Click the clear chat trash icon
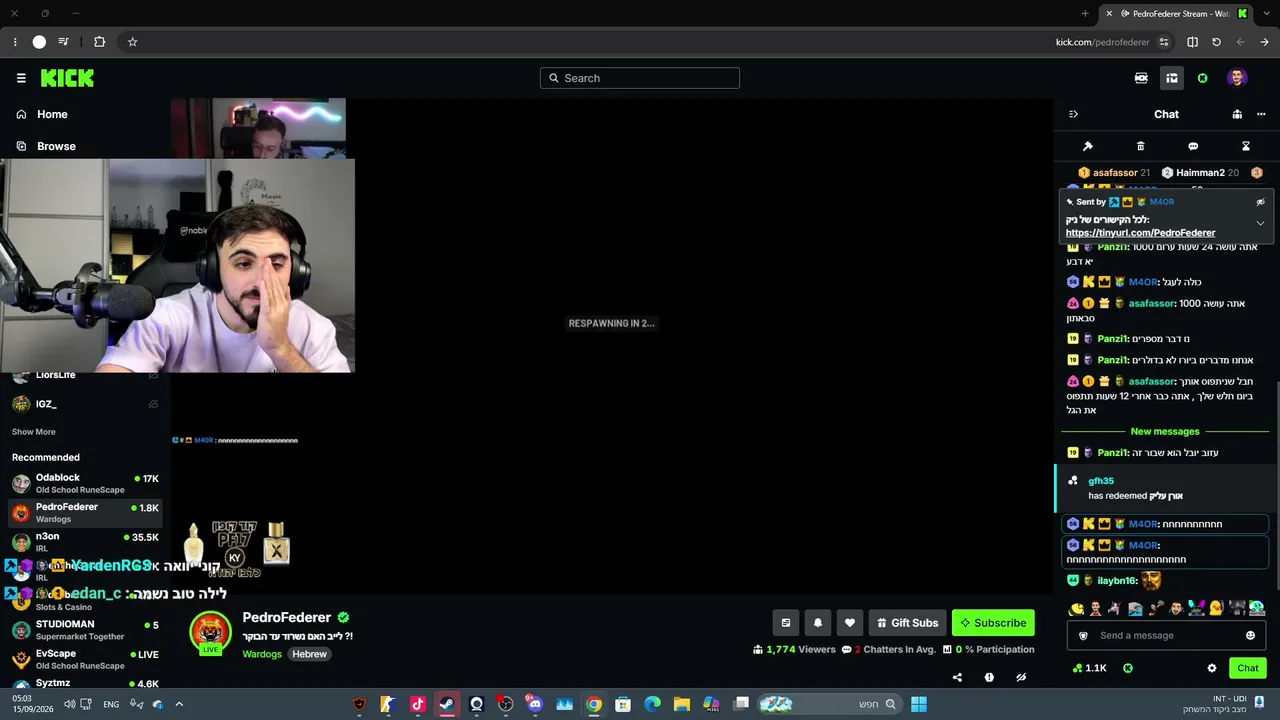1280x720 pixels. pos(1141,146)
